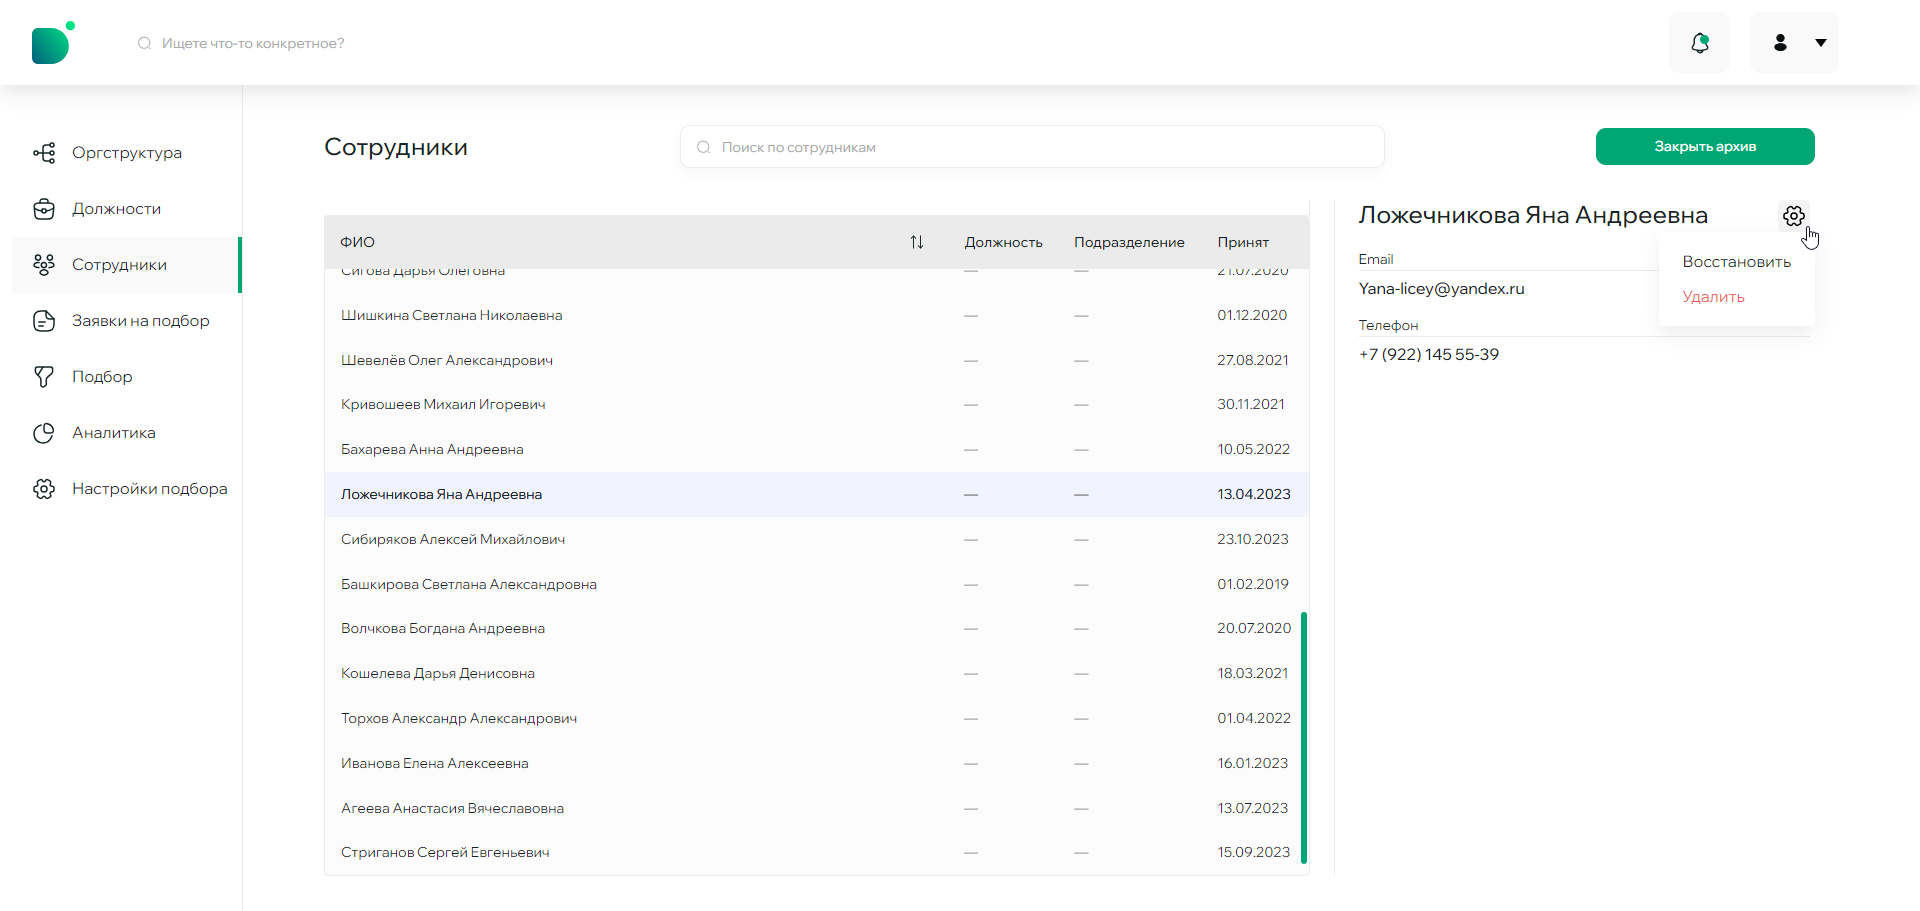The image size is (1920, 911).
Task: Open the Аналитика section
Action: pos(127,433)
